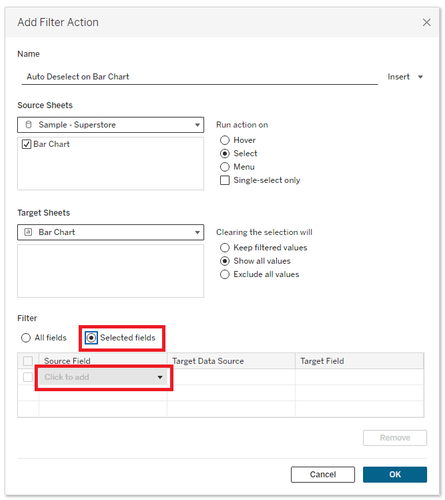
Task: Click the sheet icon beside Bar Chart target
Action: pos(28,232)
